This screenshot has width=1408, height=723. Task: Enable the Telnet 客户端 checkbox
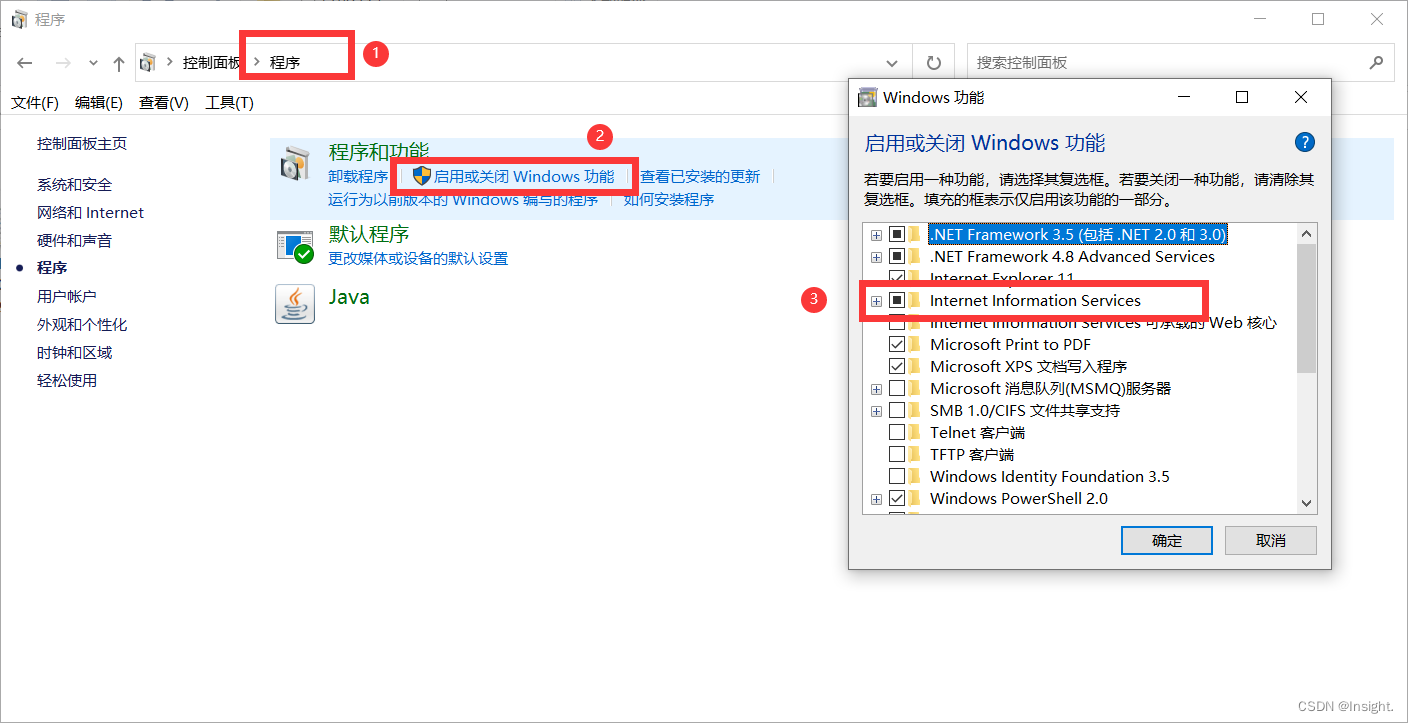tap(897, 432)
